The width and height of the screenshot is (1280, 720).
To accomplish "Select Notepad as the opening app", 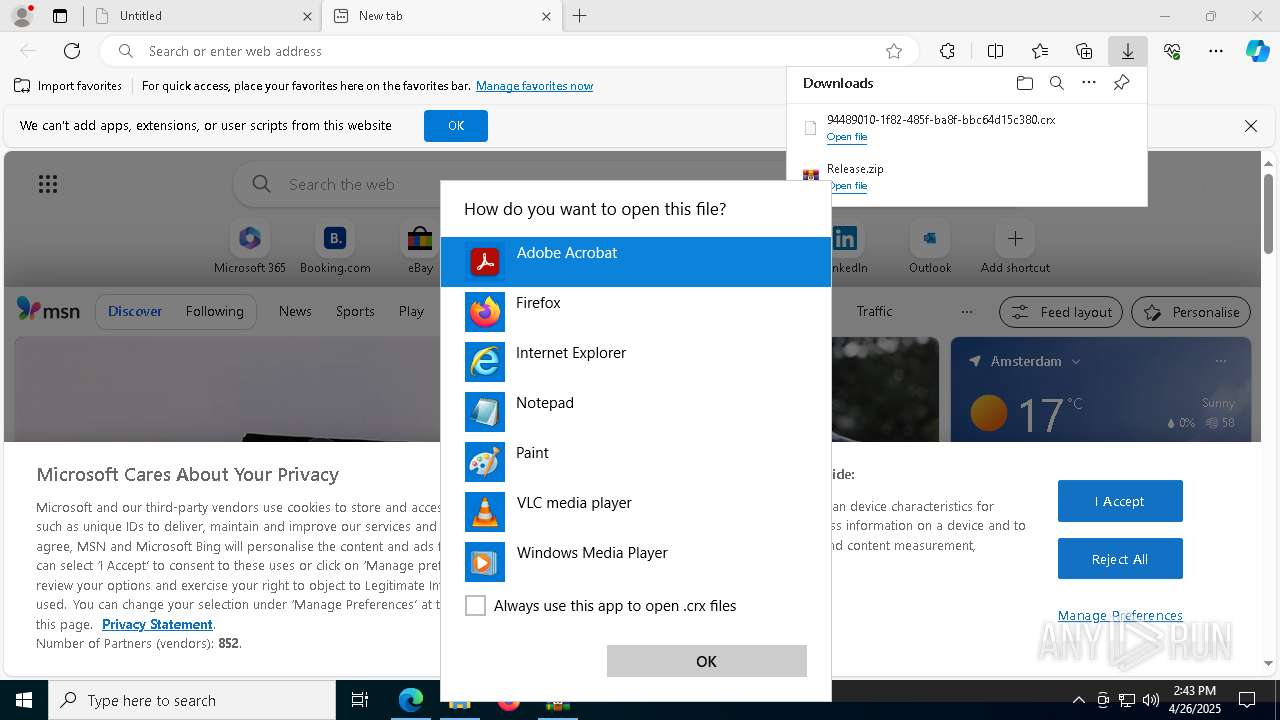I will (x=636, y=412).
